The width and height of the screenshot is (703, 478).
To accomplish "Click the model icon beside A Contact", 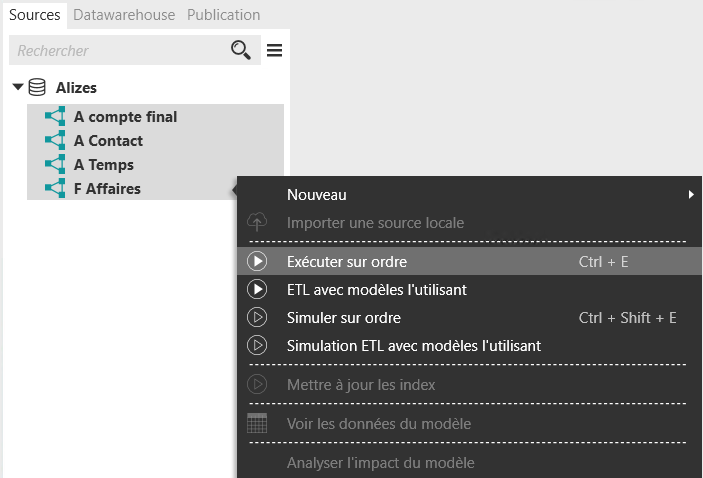I will 55,141.
